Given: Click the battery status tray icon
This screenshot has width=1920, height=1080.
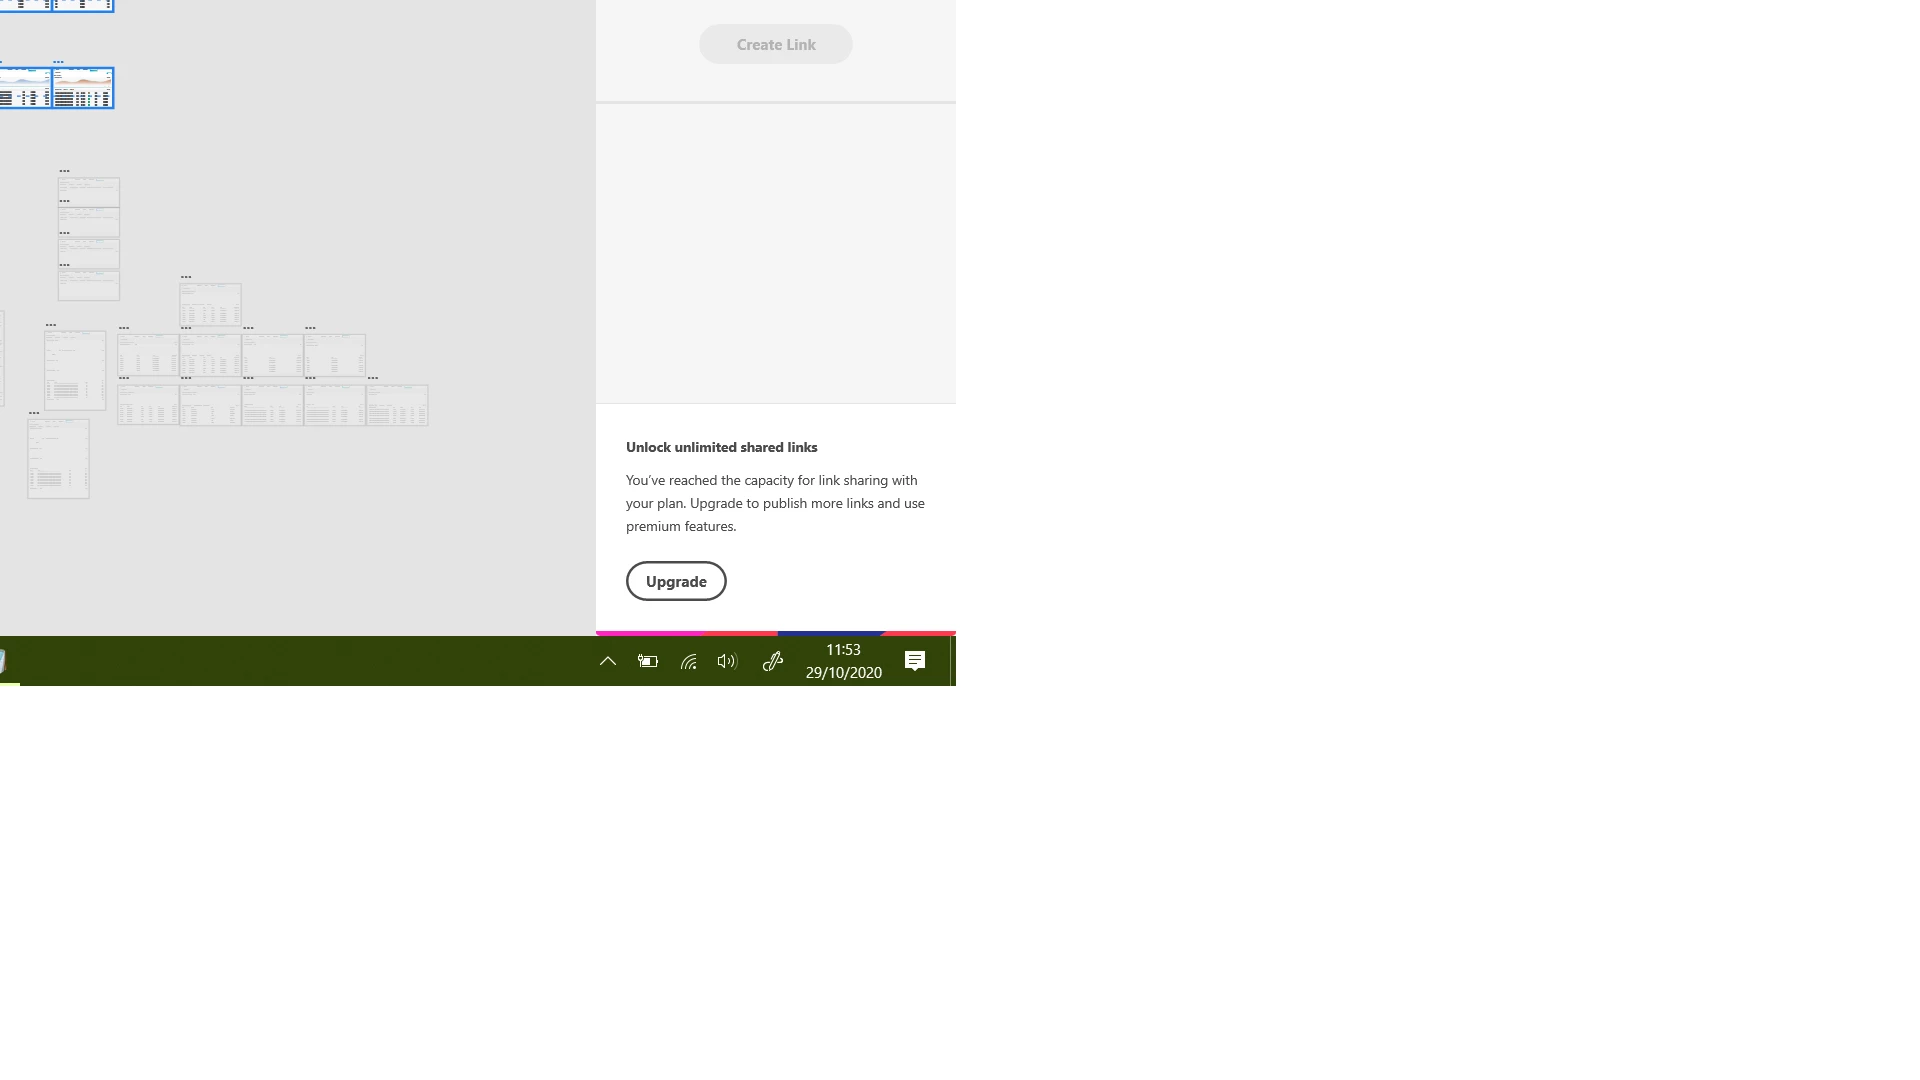Looking at the screenshot, I should pos(648,661).
